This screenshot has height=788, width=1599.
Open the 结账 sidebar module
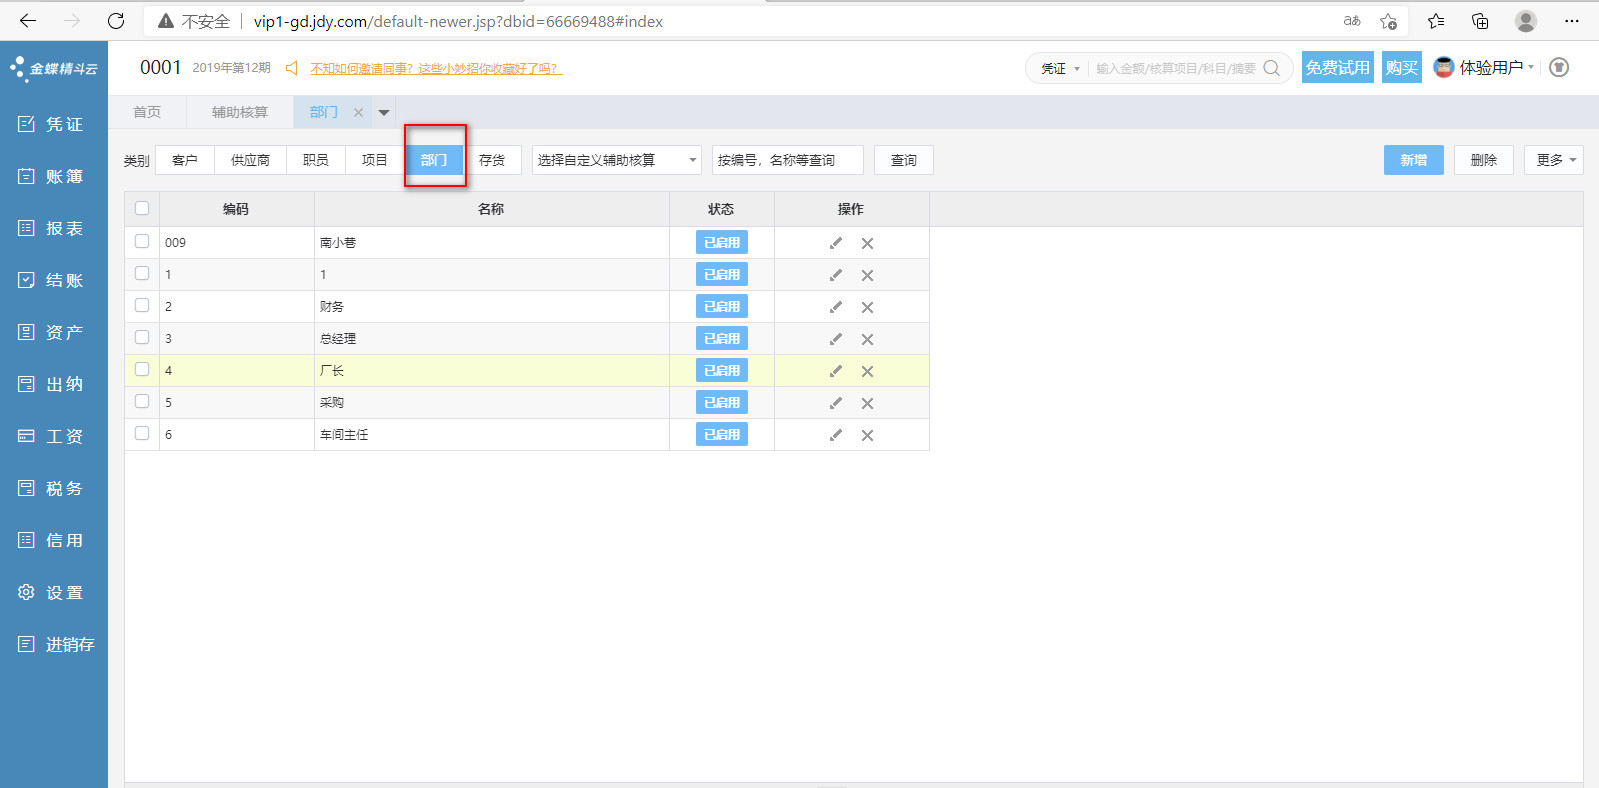pyautogui.click(x=50, y=280)
